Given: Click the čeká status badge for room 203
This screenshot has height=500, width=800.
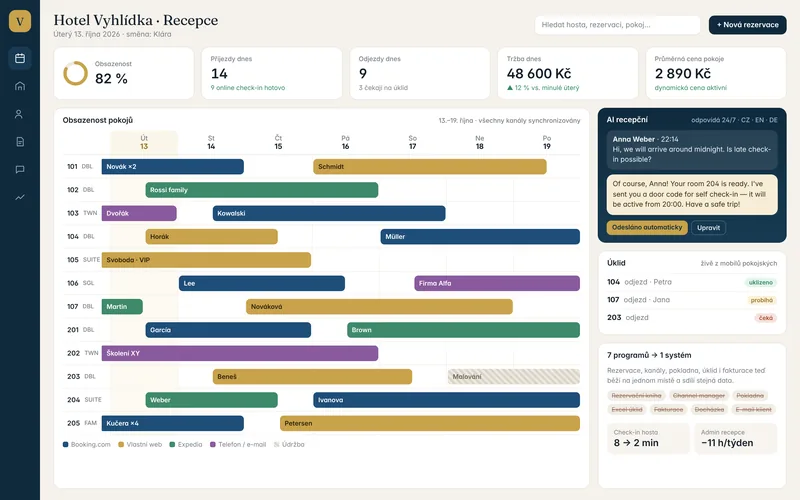Looking at the screenshot, I should 765,318.
